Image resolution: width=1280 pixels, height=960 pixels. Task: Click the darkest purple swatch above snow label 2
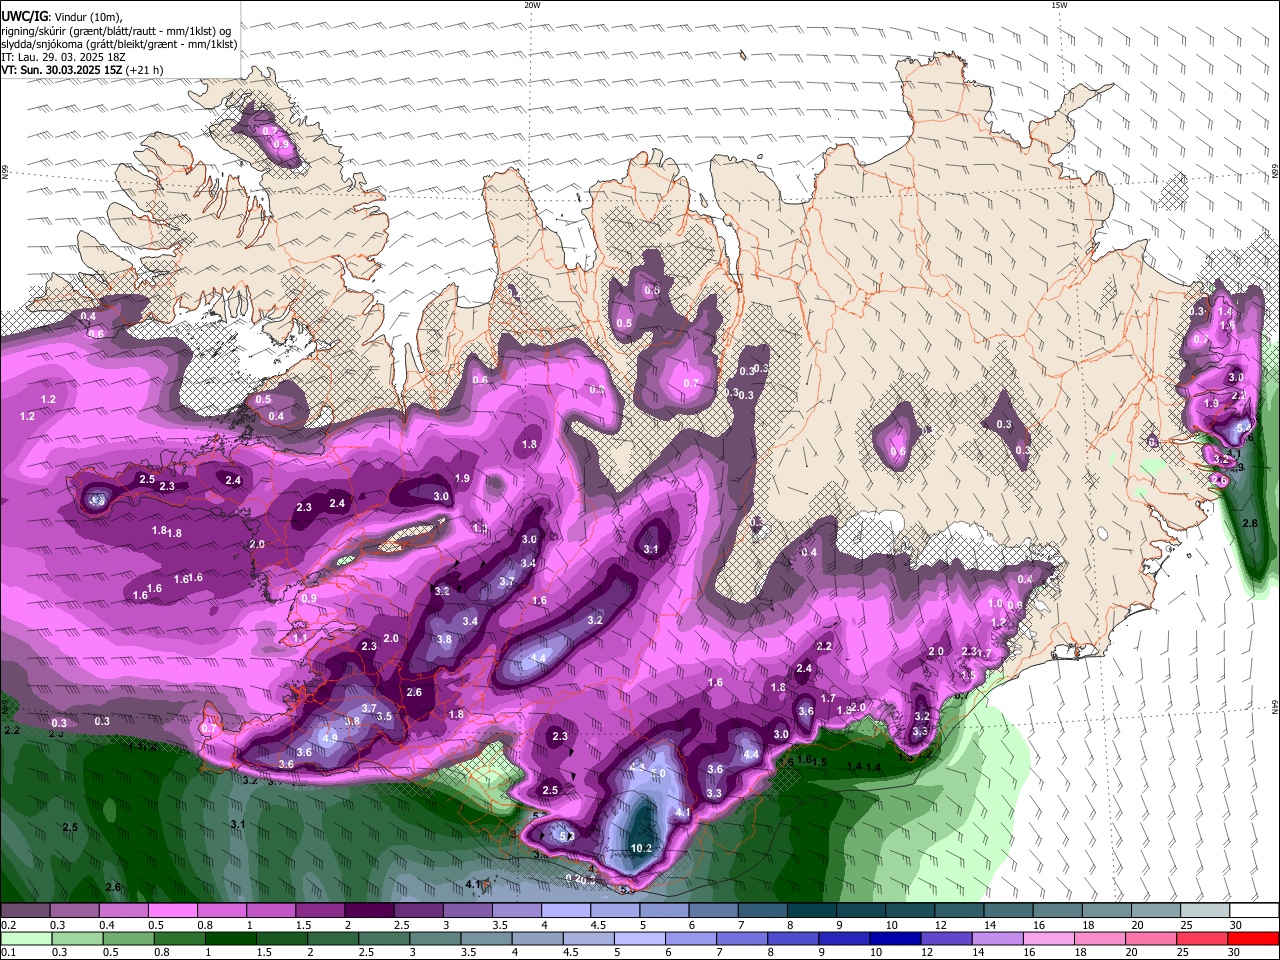coord(369,911)
